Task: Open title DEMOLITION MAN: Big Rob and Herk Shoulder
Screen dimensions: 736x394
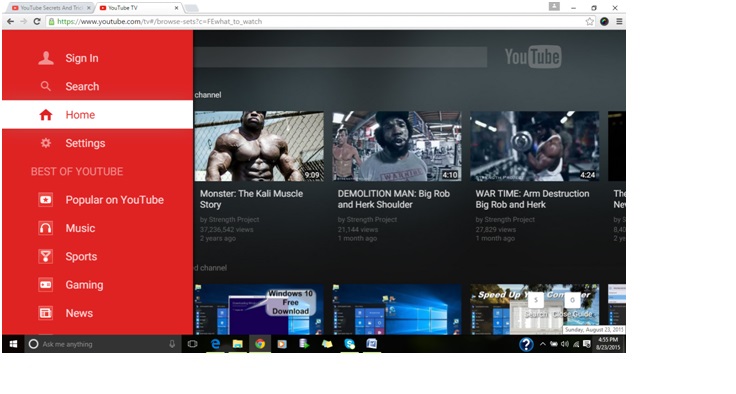Action: [393, 199]
